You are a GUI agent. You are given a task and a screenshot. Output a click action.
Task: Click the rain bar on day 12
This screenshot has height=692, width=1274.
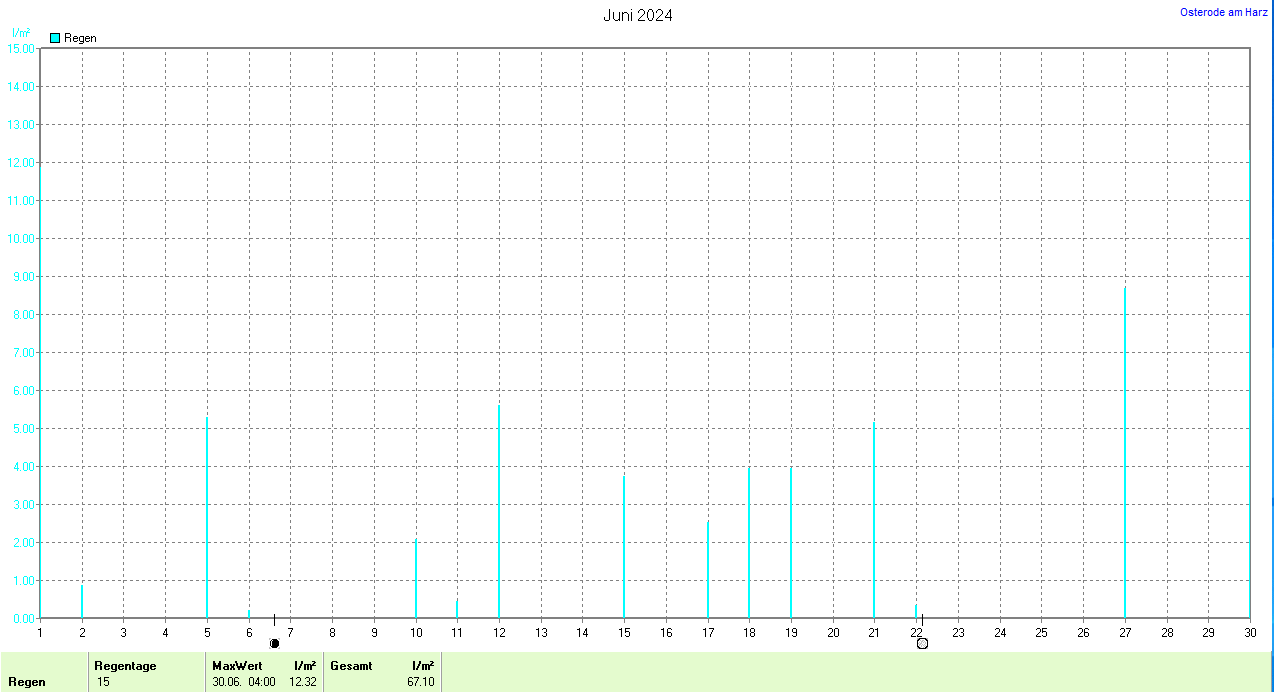pos(499,510)
